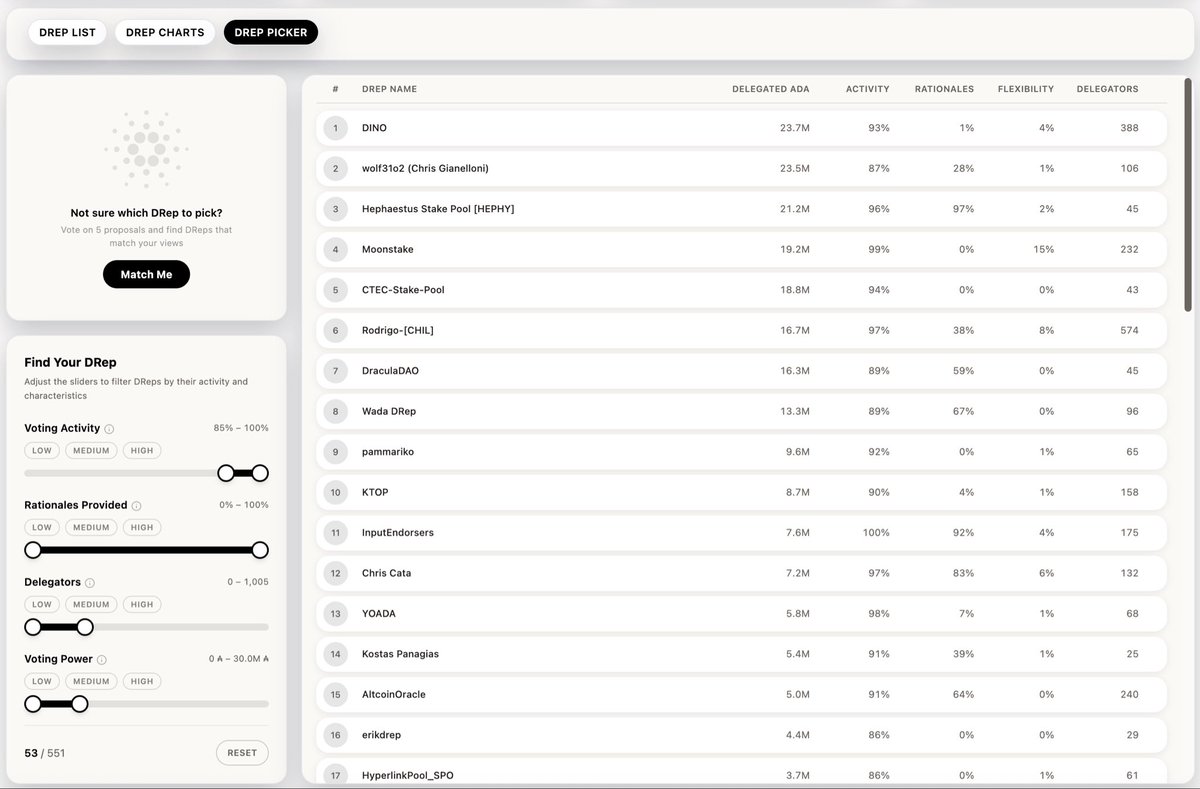Image resolution: width=1200 pixels, height=789 pixels.
Task: Select the CTEC-Stake-Pool DRep
Action: point(742,290)
